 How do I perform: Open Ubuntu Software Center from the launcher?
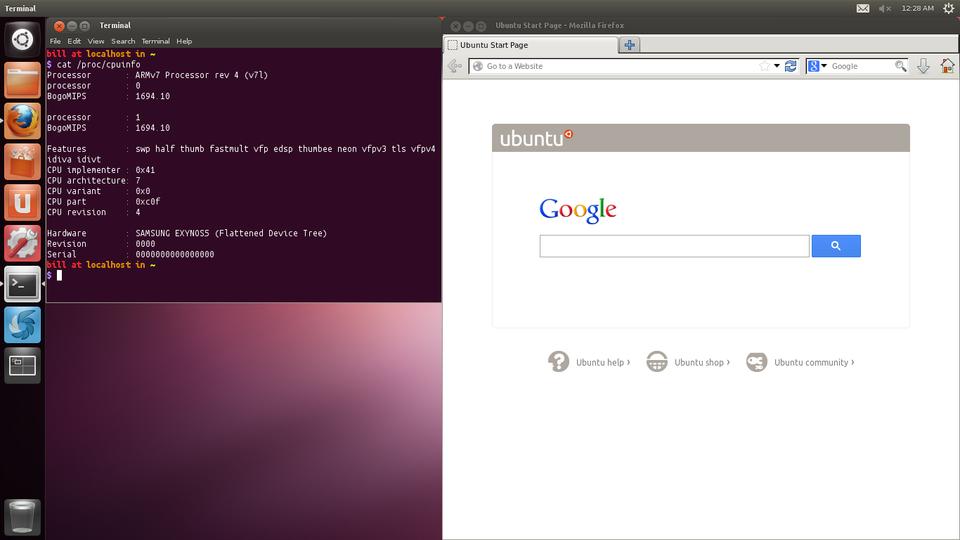point(22,162)
